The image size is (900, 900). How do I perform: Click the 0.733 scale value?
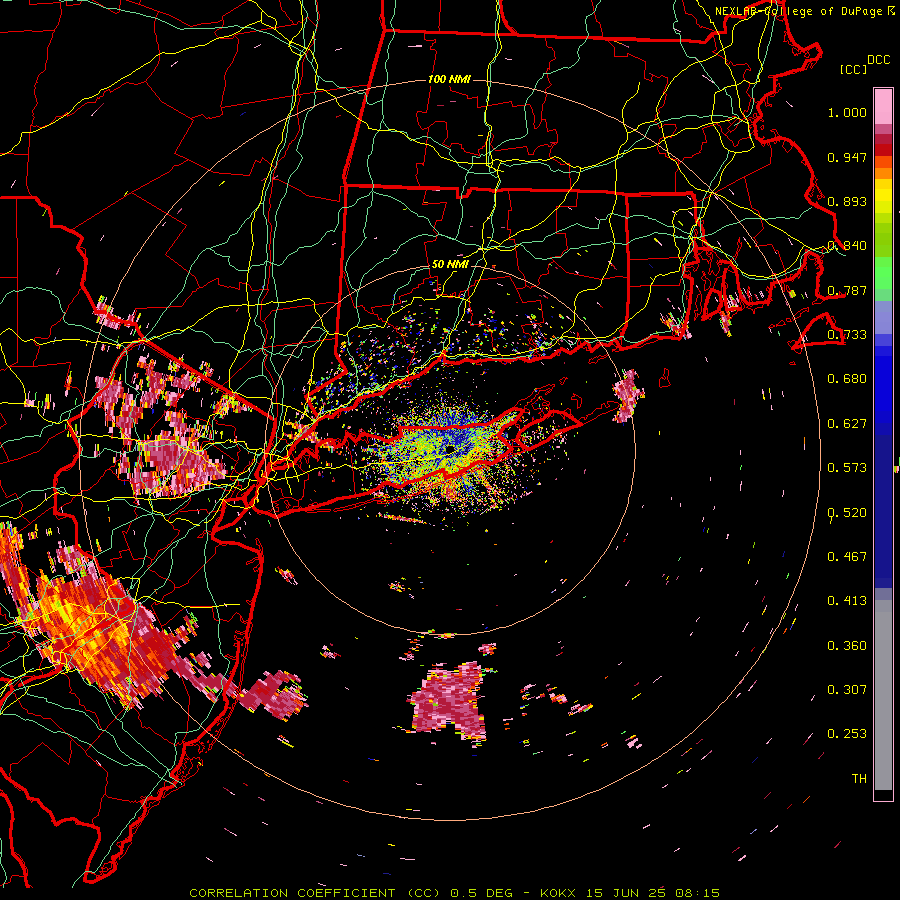847,335
